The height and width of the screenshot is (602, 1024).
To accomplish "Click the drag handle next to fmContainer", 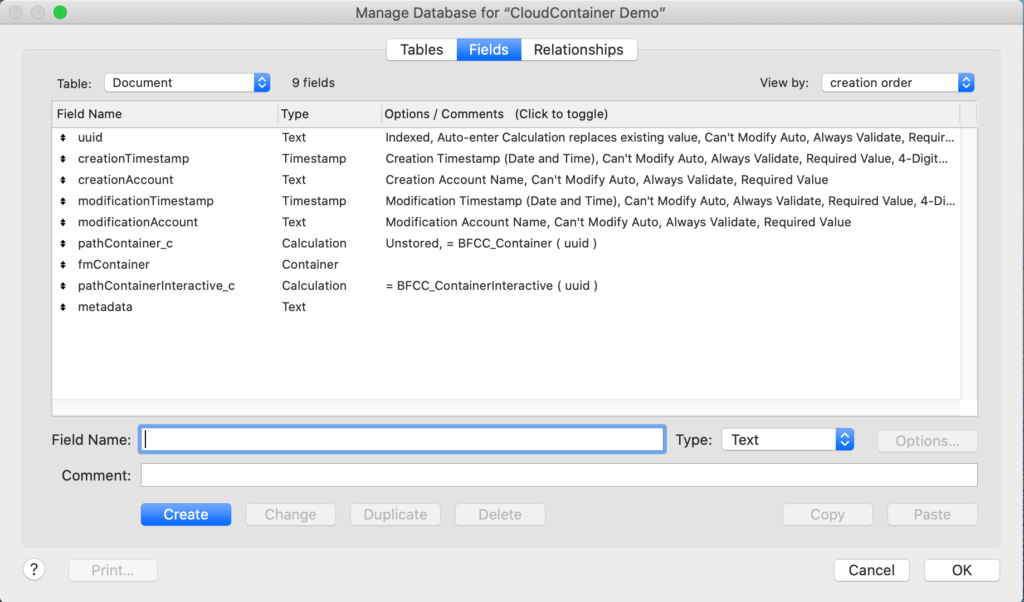I will point(64,265).
